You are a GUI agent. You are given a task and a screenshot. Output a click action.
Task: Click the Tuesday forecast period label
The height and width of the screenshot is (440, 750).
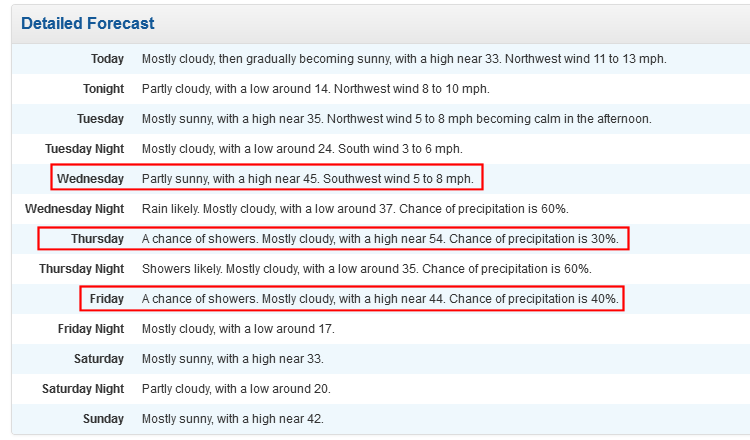(x=100, y=119)
